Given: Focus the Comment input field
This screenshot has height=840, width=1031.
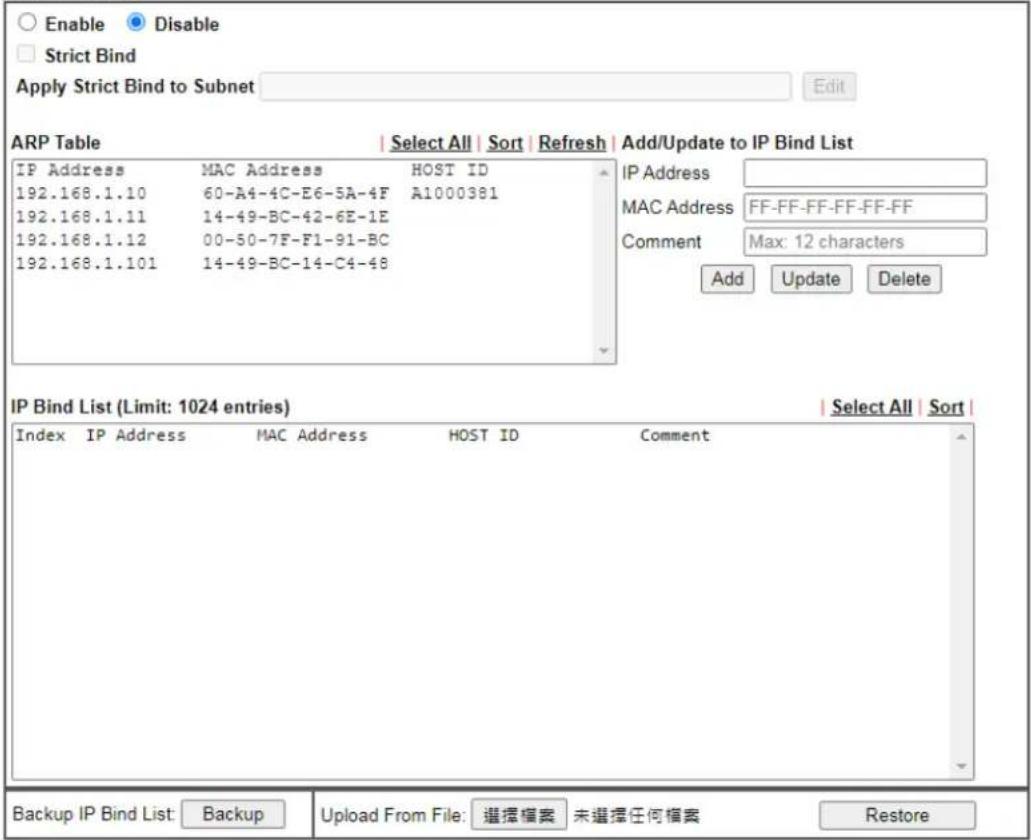Looking at the screenshot, I should click(x=865, y=241).
